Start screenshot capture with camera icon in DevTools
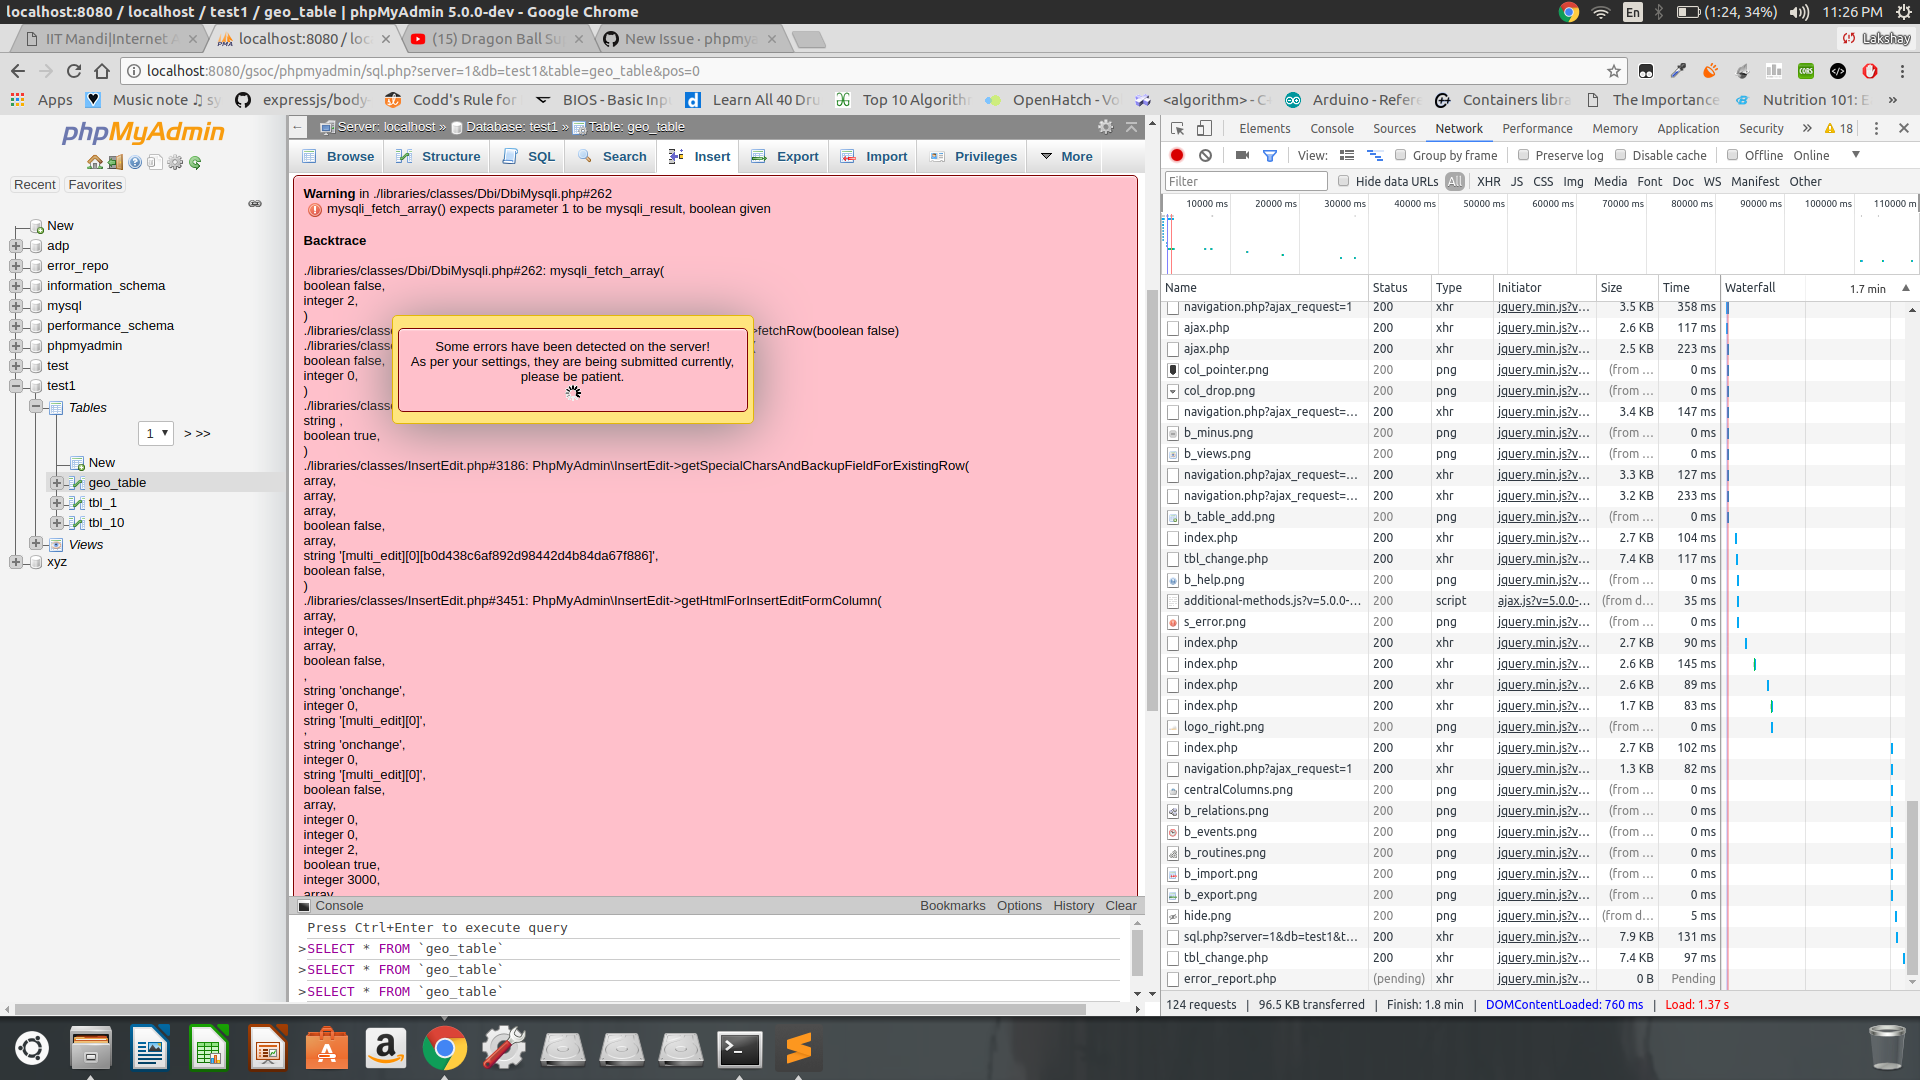Viewport: 1920px width, 1080px height. coord(1242,156)
